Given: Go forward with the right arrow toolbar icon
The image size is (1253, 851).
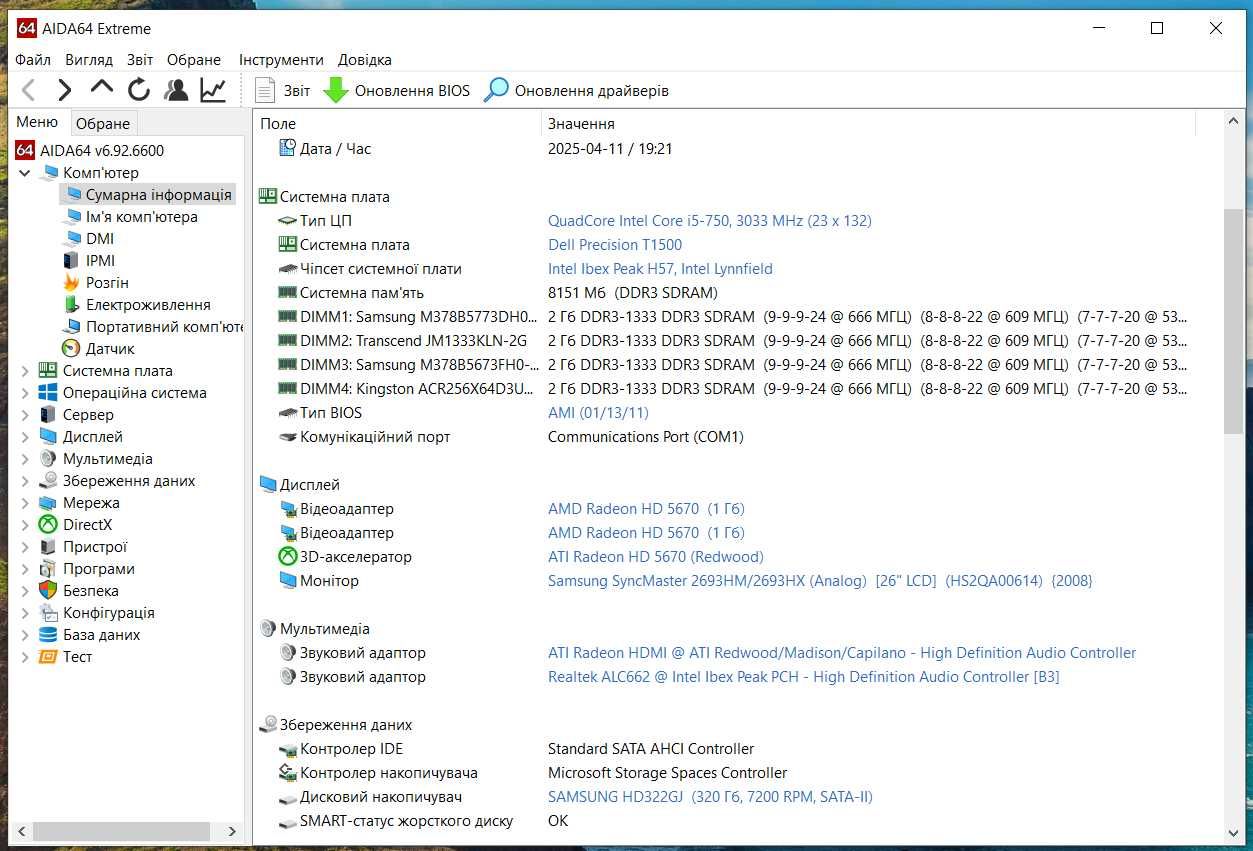Looking at the screenshot, I should pos(65,90).
